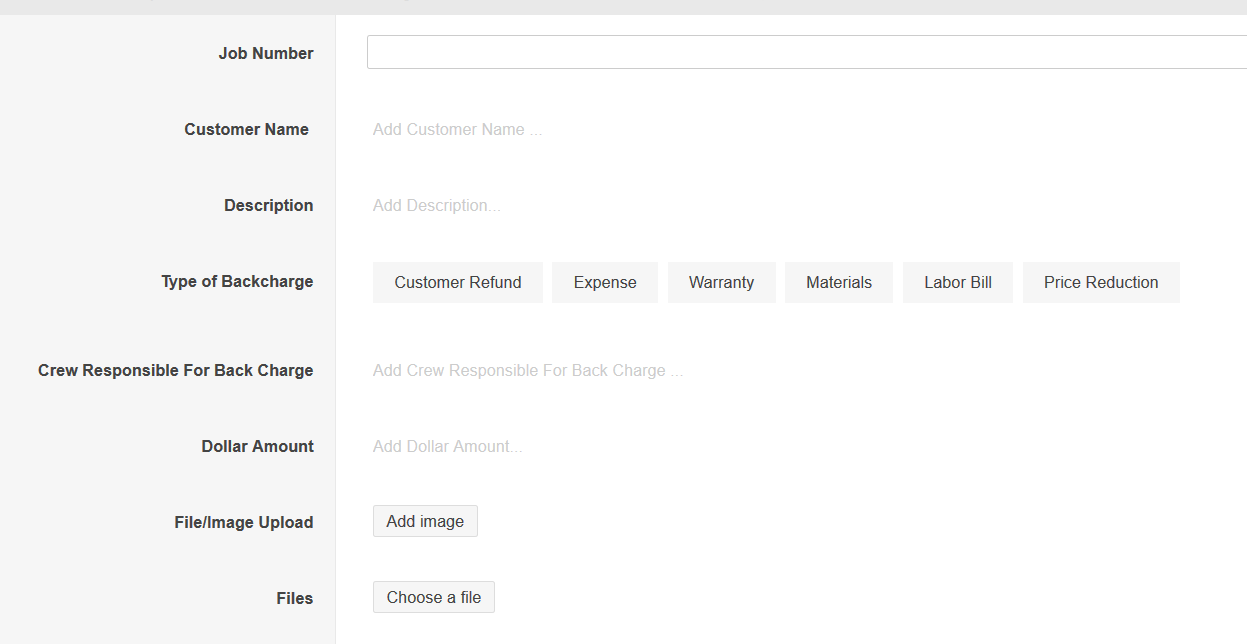
Task: Click the Dollar Amount label
Action: coord(257,447)
